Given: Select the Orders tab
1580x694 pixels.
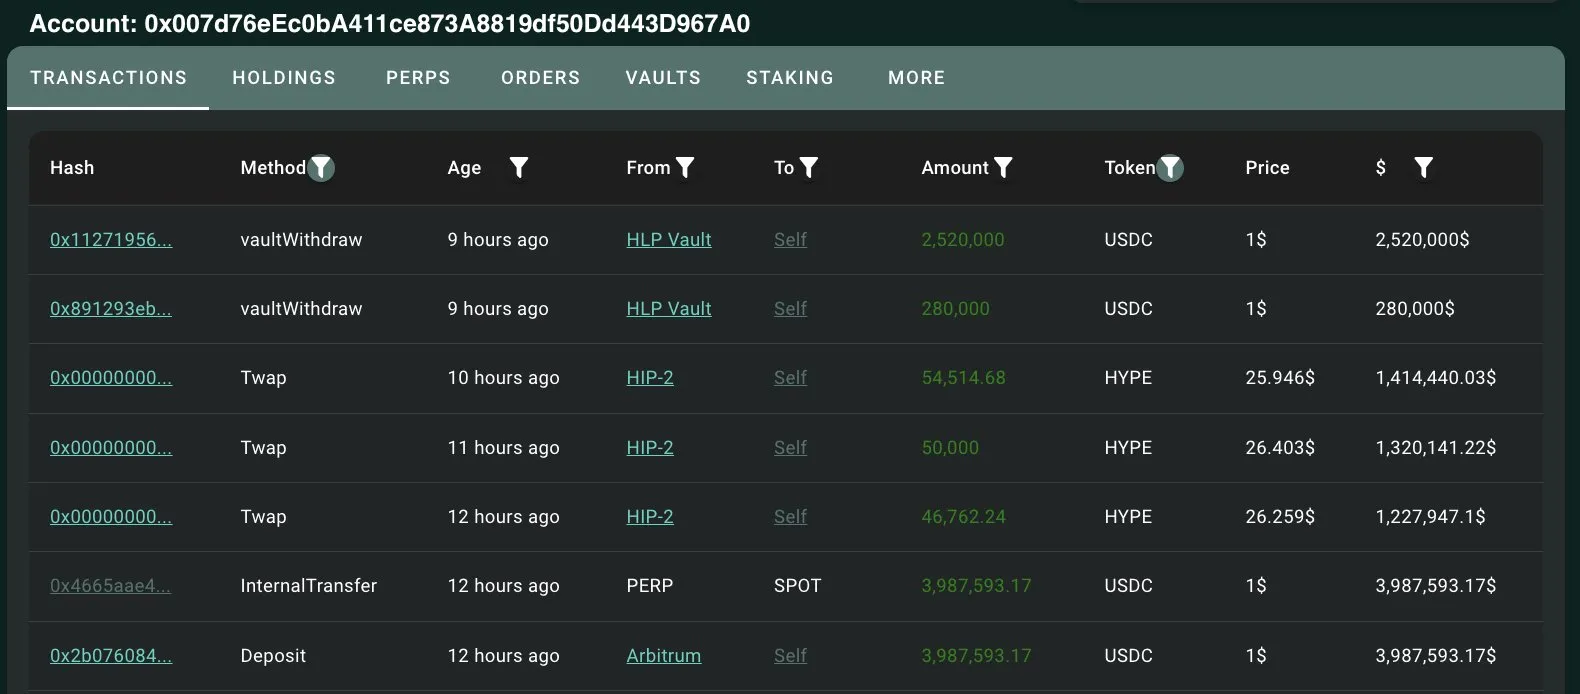Looking at the screenshot, I should point(540,78).
